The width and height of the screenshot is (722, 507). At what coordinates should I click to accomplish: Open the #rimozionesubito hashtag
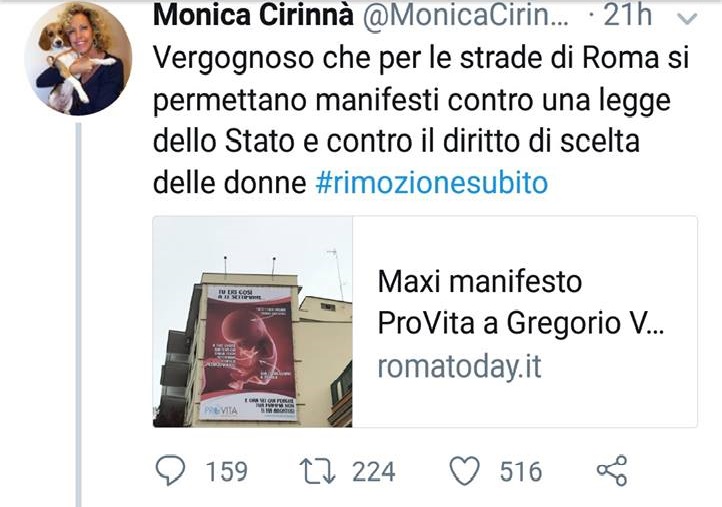click(x=431, y=183)
